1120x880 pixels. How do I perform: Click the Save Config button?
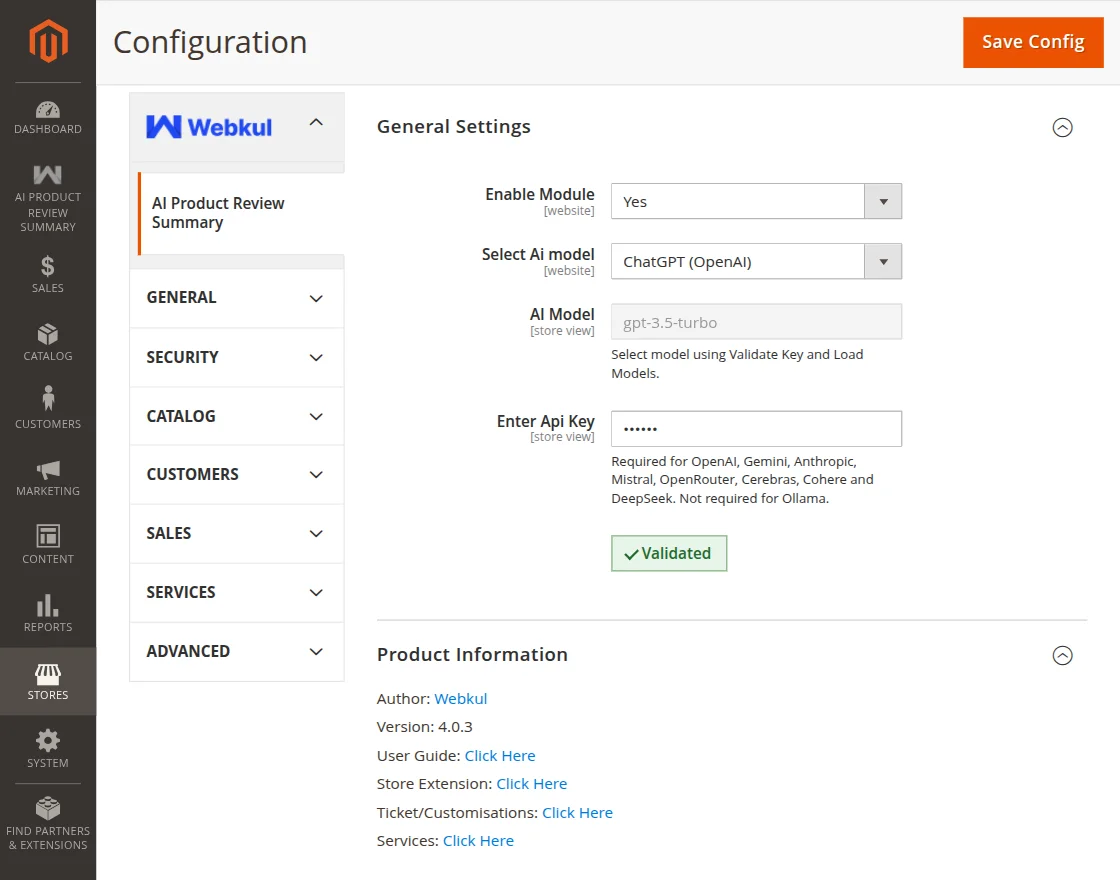click(x=1033, y=42)
